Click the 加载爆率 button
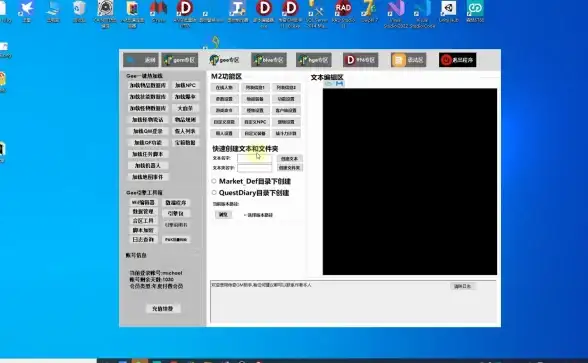The width and height of the screenshot is (588, 363). click(x=185, y=97)
